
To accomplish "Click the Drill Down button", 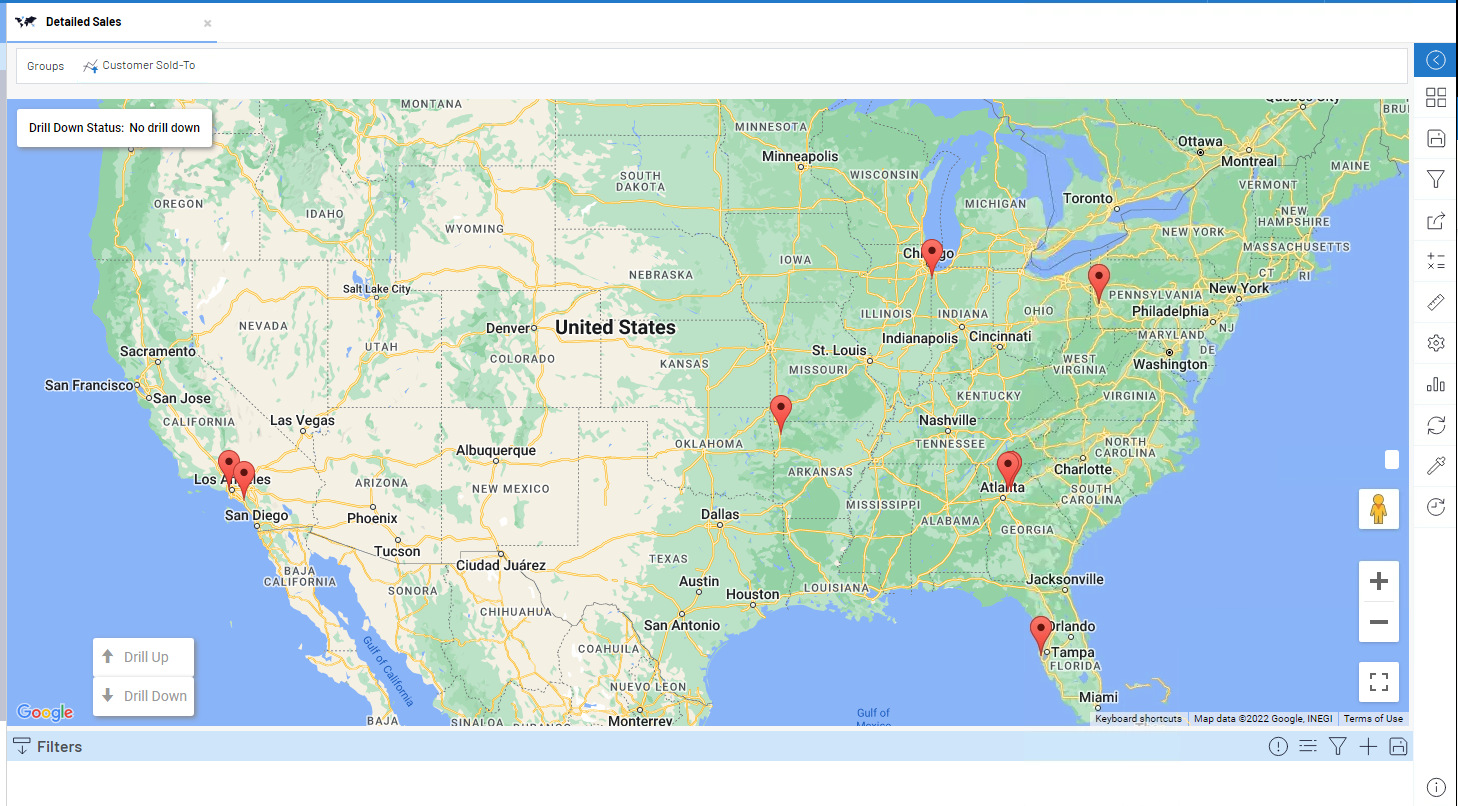I will tap(143, 695).
